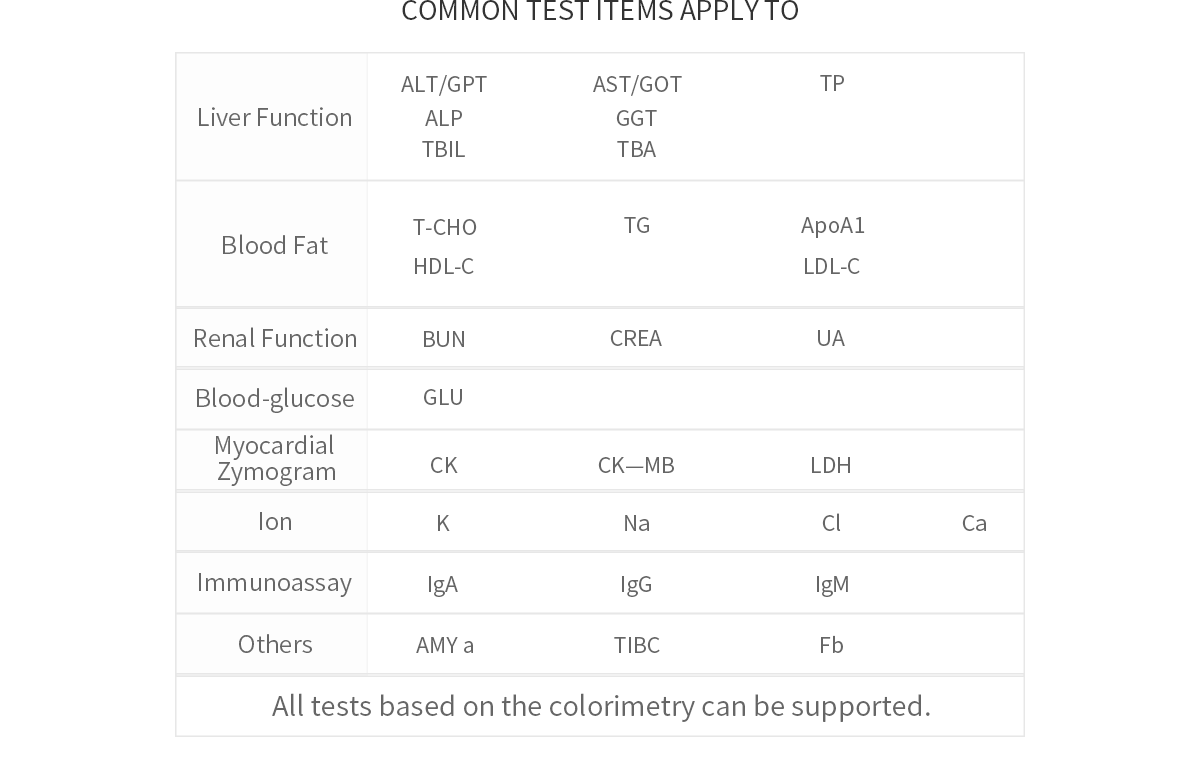Click the Common Test Items heading
1200x772 pixels.
600,11
